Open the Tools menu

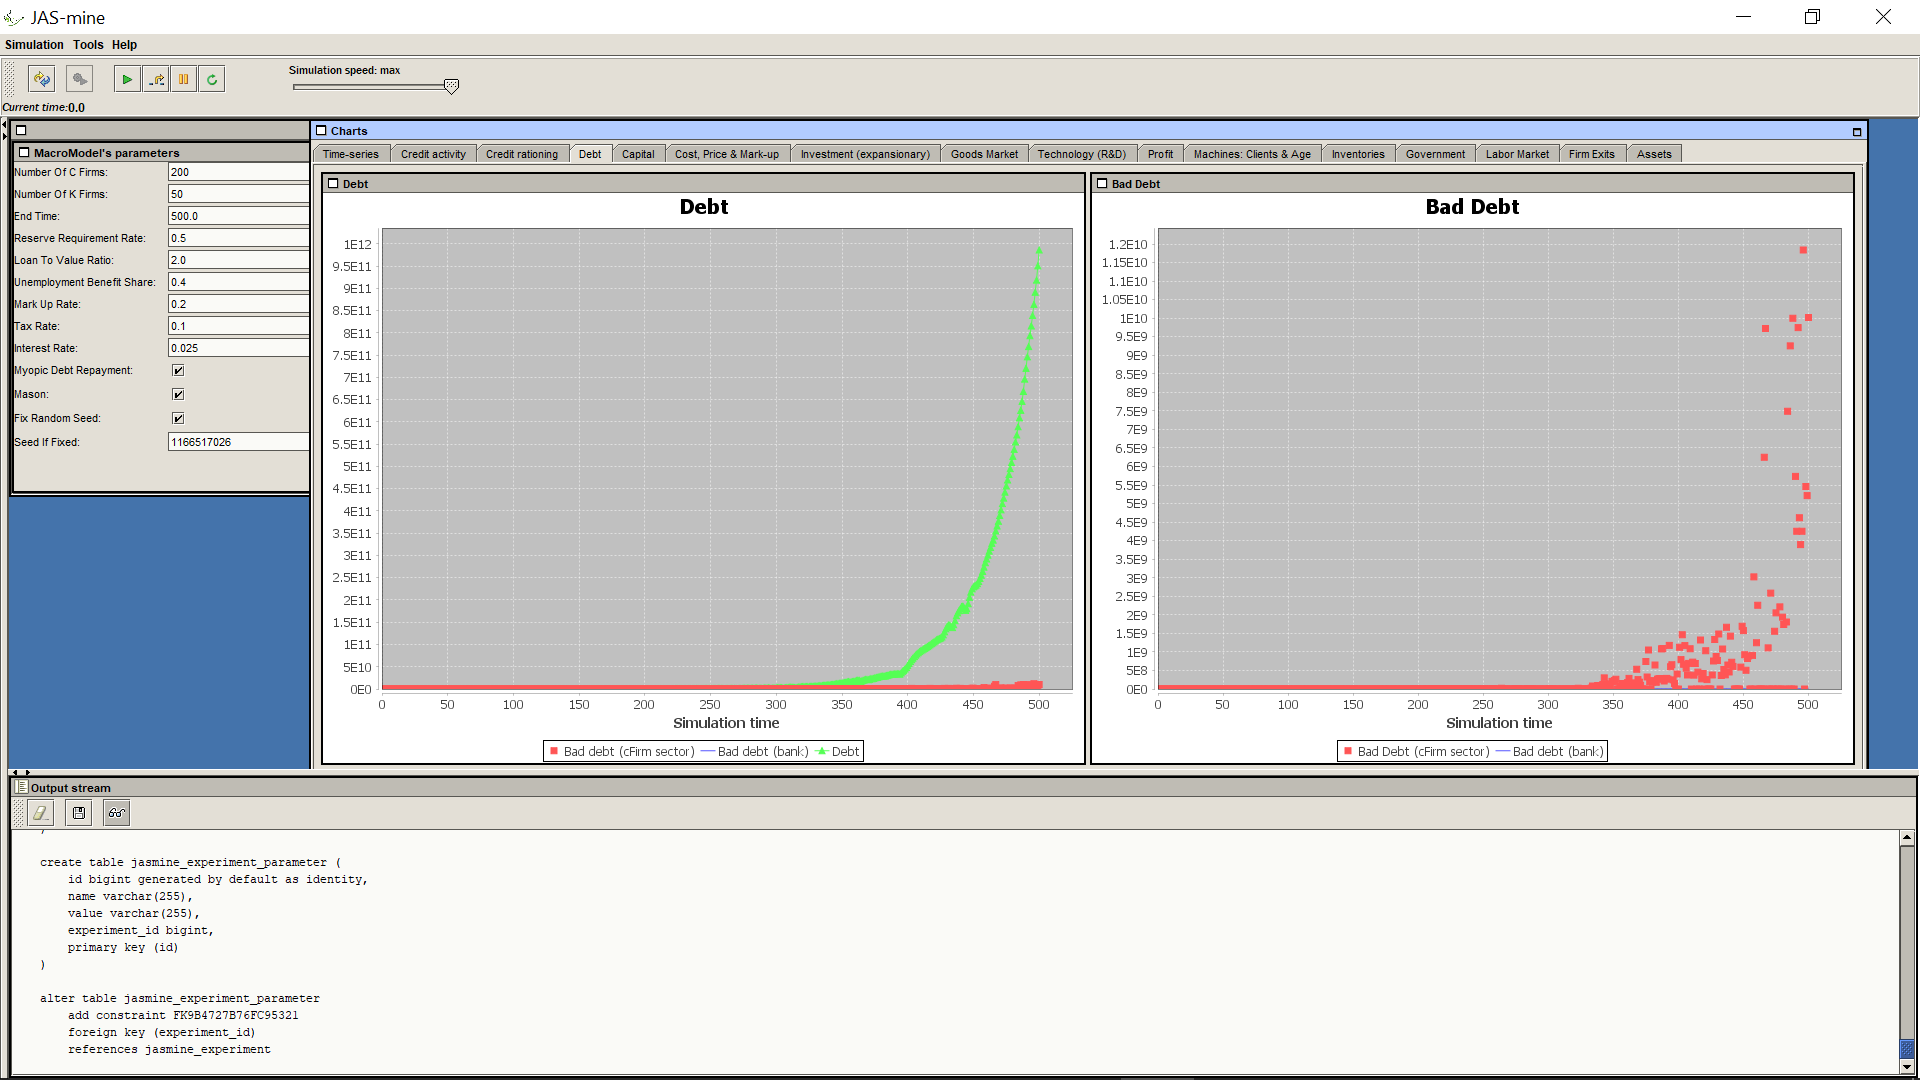point(88,45)
